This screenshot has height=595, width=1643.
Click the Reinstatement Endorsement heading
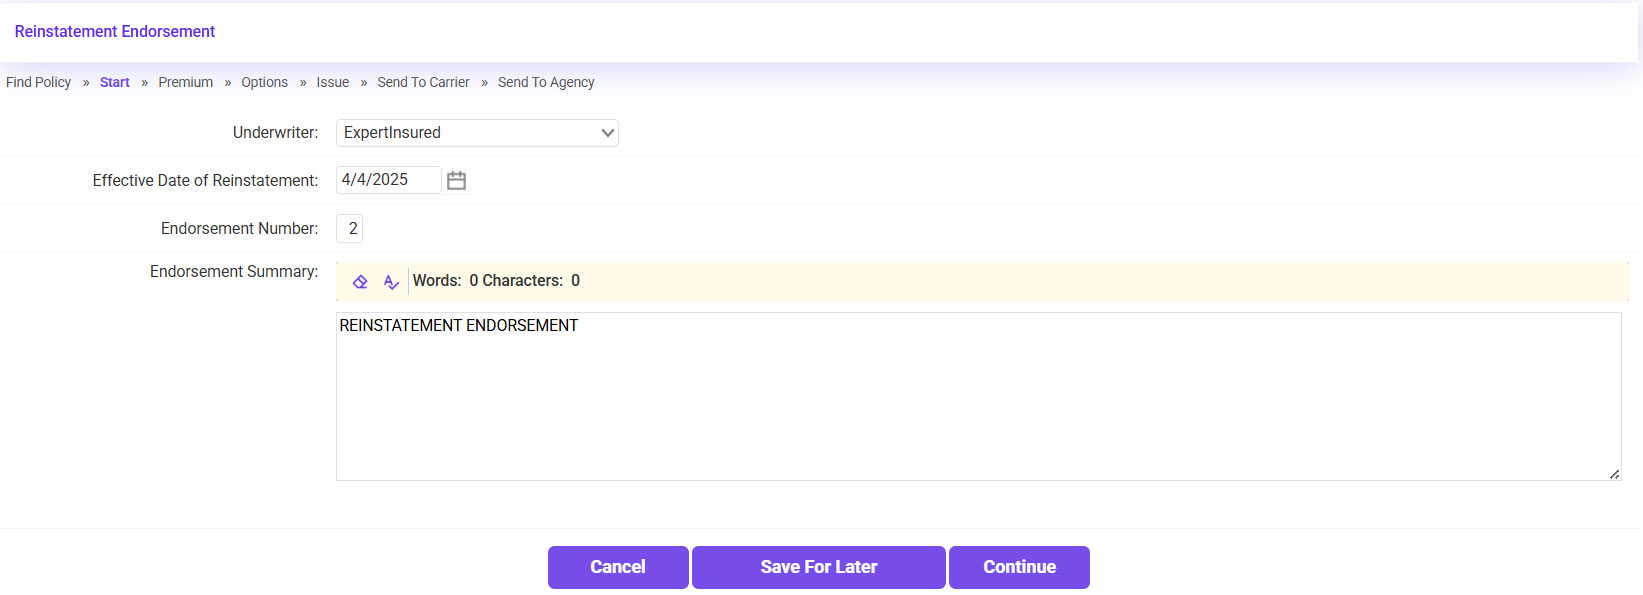(115, 32)
